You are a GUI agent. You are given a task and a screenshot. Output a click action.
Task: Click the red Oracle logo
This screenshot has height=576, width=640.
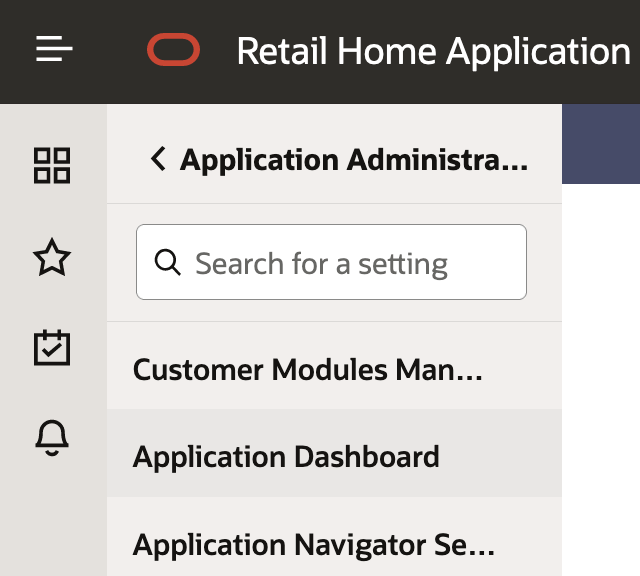[173, 49]
